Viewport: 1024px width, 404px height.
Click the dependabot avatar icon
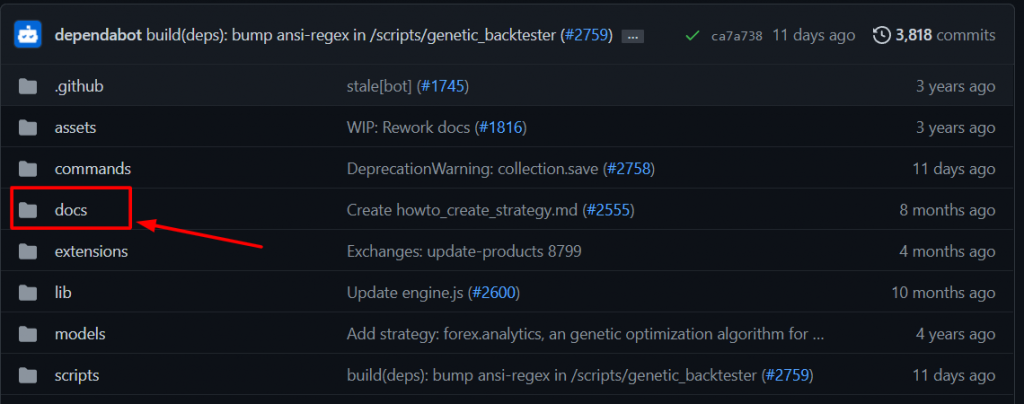coord(27,35)
